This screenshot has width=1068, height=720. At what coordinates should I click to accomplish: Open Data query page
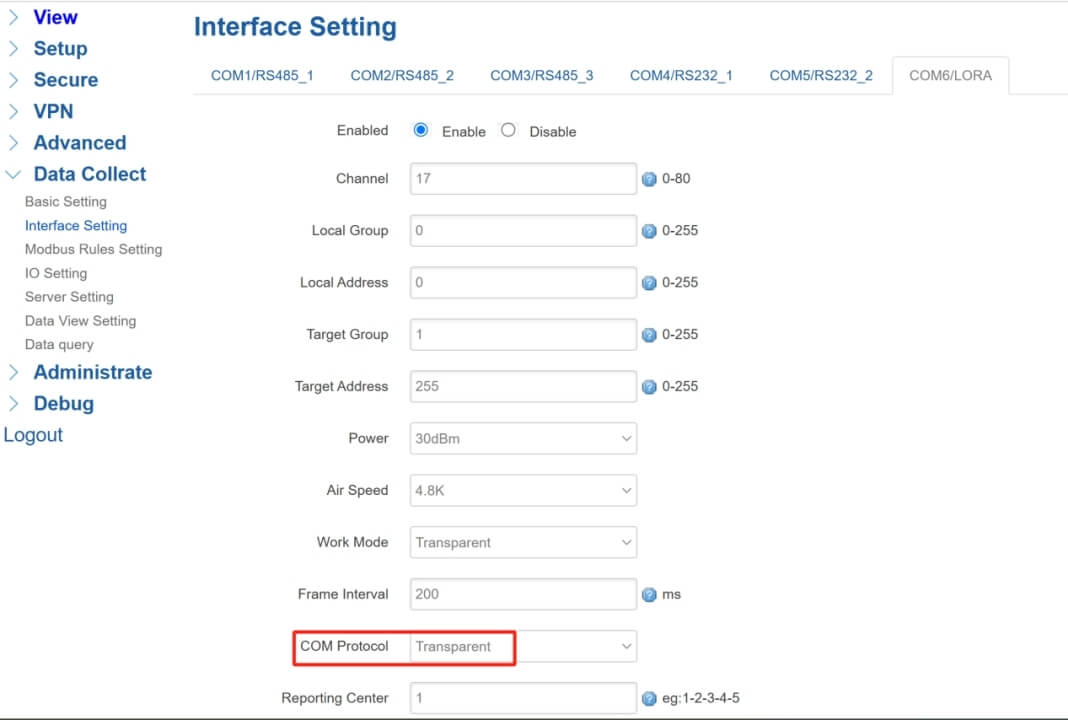coord(59,345)
